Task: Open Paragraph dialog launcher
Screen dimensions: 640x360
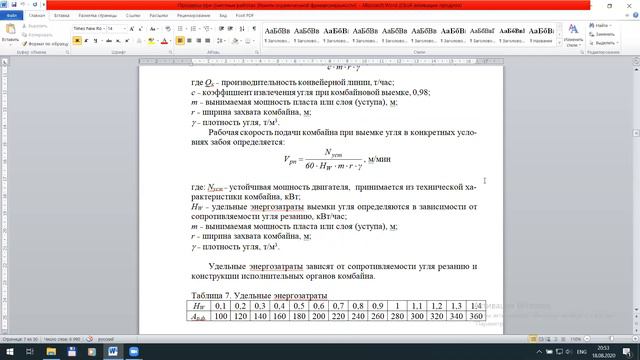Action: point(257,52)
